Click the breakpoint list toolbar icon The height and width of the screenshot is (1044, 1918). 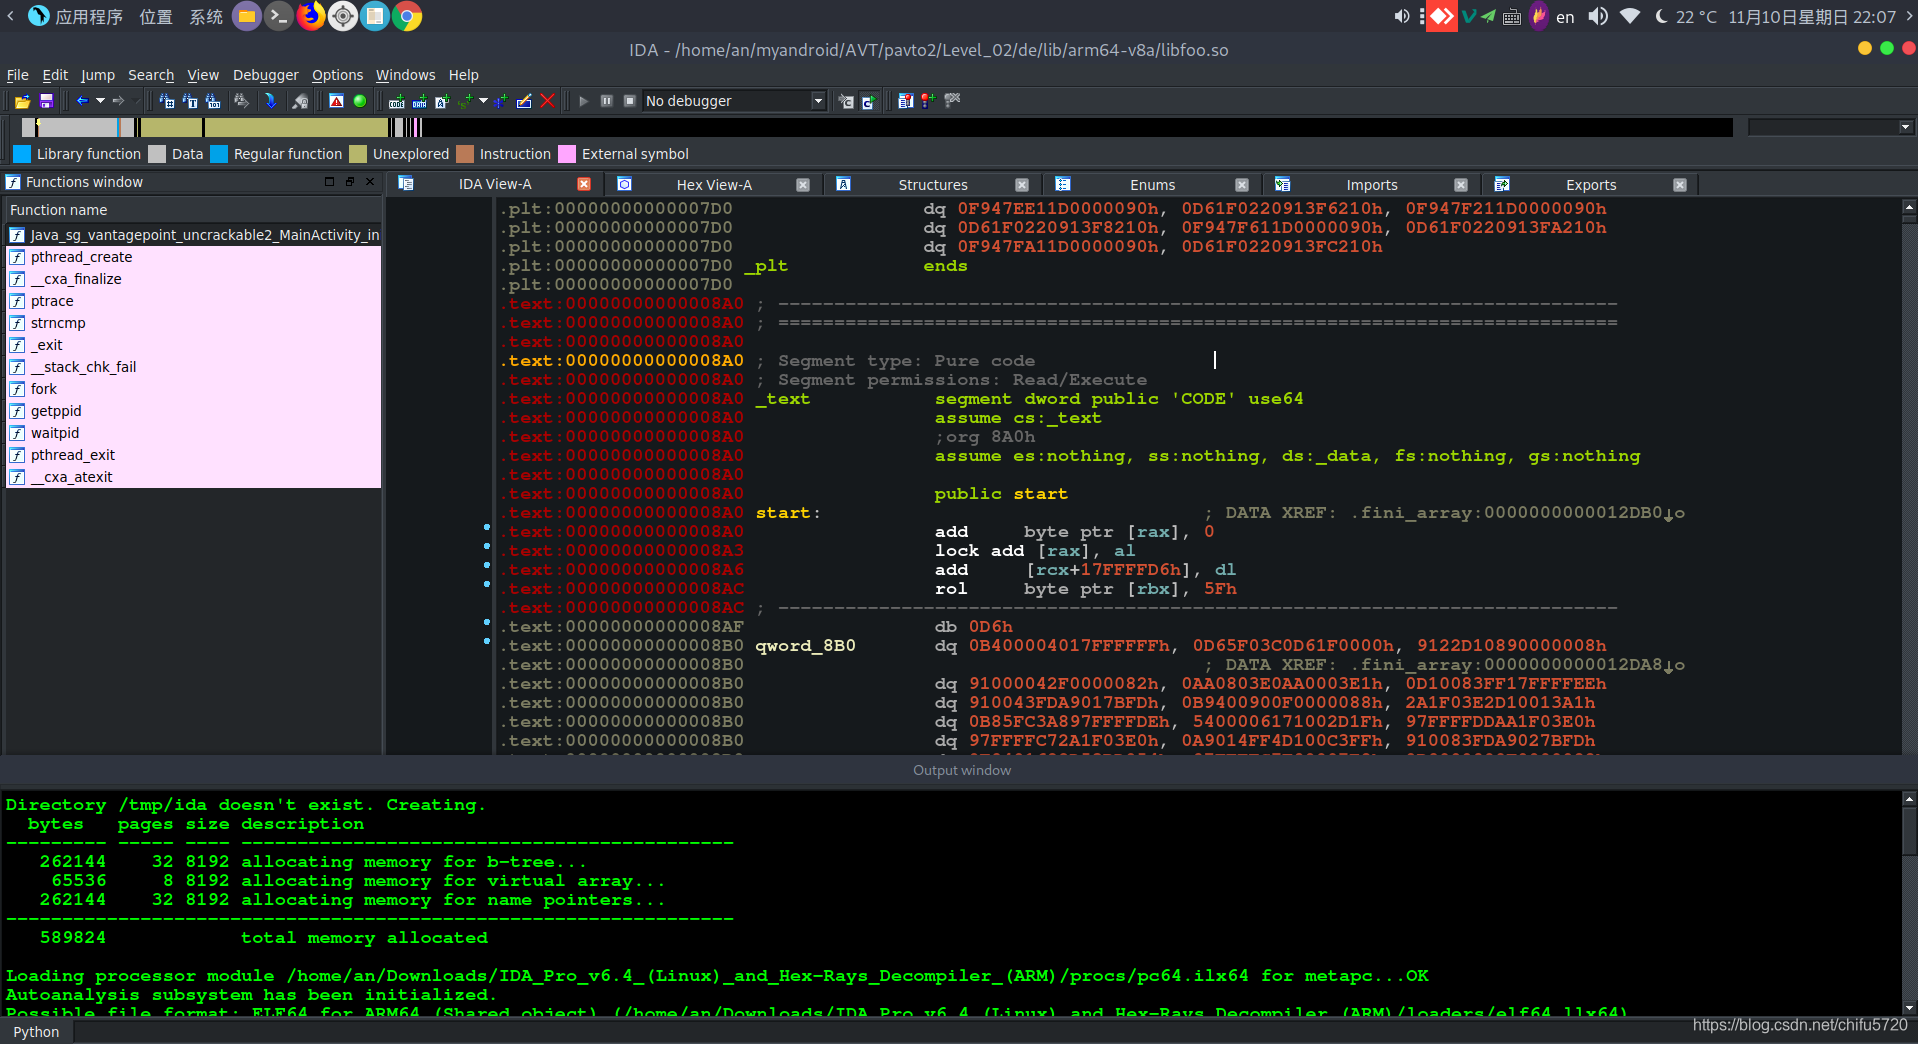(x=906, y=101)
